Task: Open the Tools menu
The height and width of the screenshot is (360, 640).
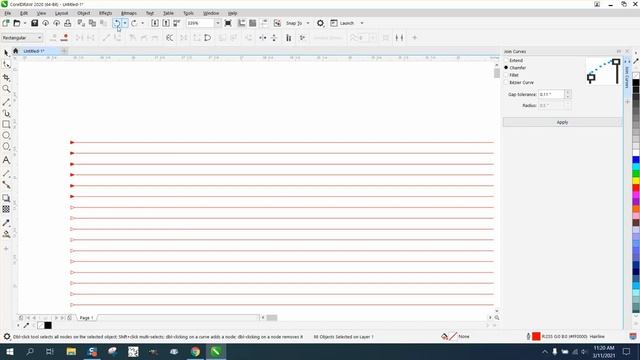Action: (188, 13)
